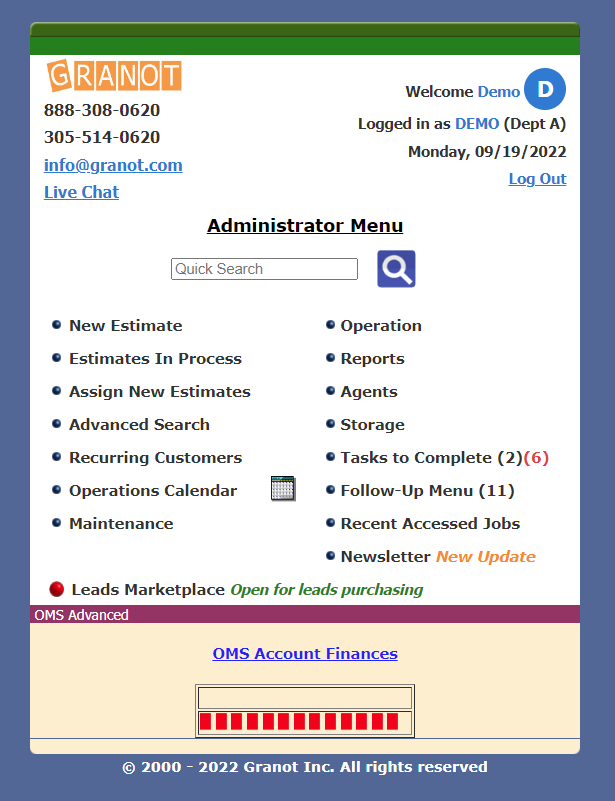This screenshot has height=801, width=615.
Task: Open Leads Marketplace
Action: click(148, 590)
